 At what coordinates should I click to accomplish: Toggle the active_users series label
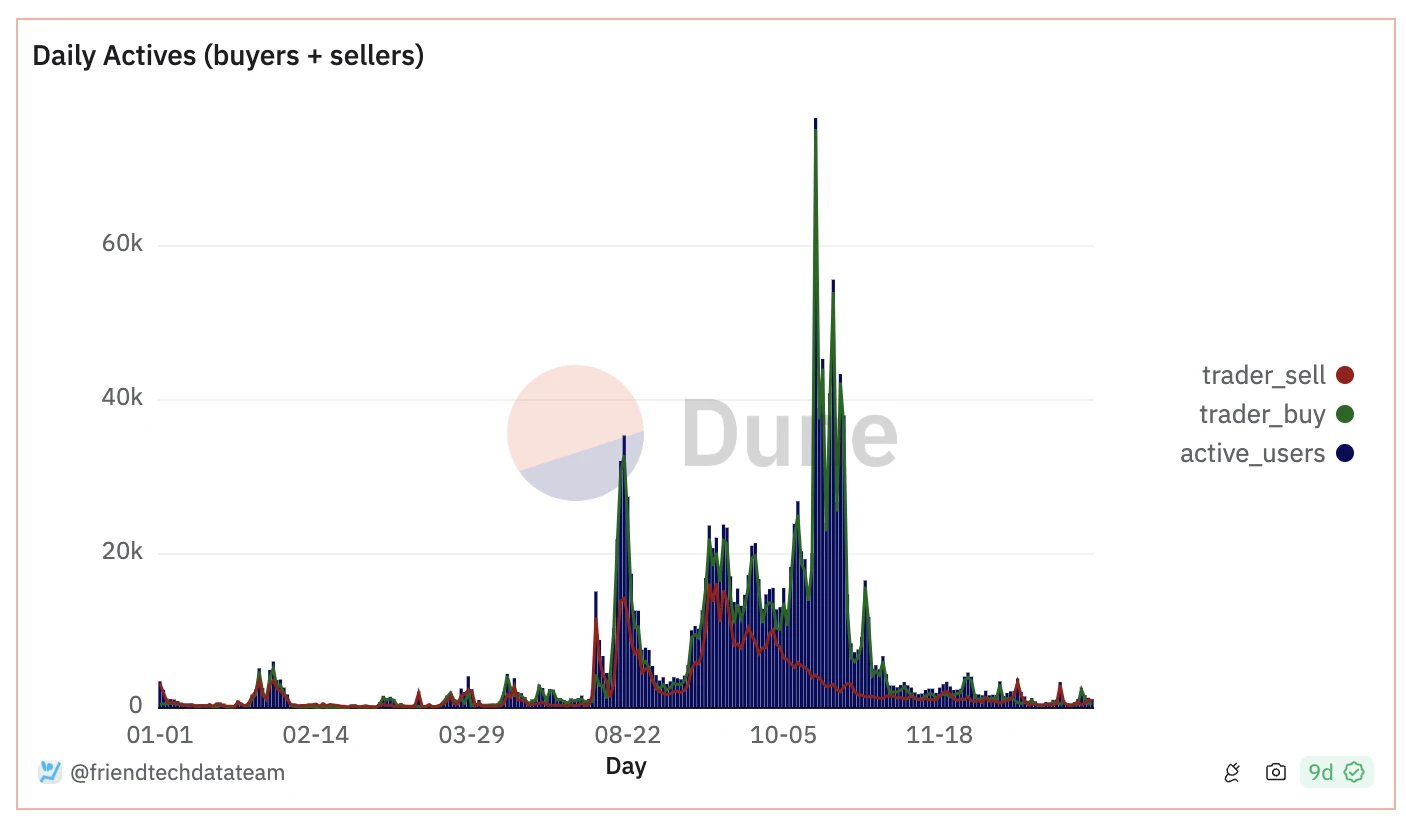1252,453
